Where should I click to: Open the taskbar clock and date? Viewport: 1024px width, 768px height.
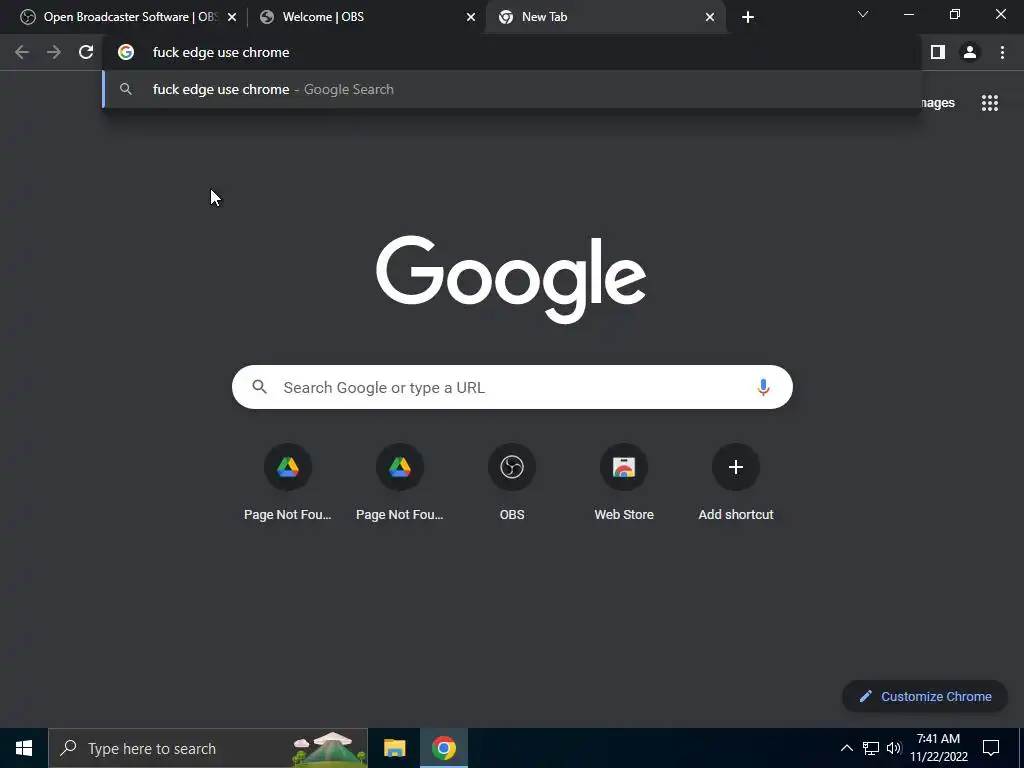(938, 748)
